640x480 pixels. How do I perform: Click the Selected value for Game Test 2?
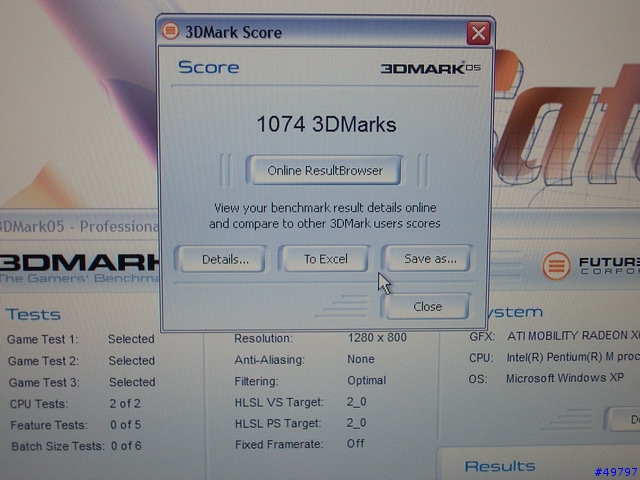131,360
